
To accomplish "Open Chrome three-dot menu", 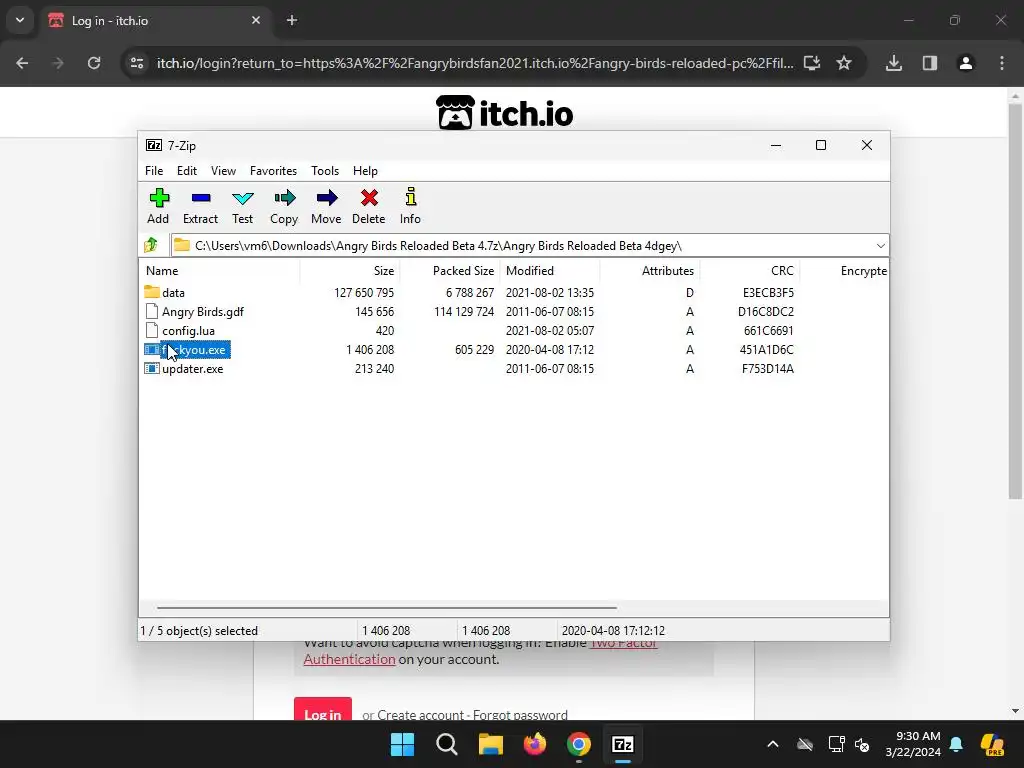I will 1002,63.
